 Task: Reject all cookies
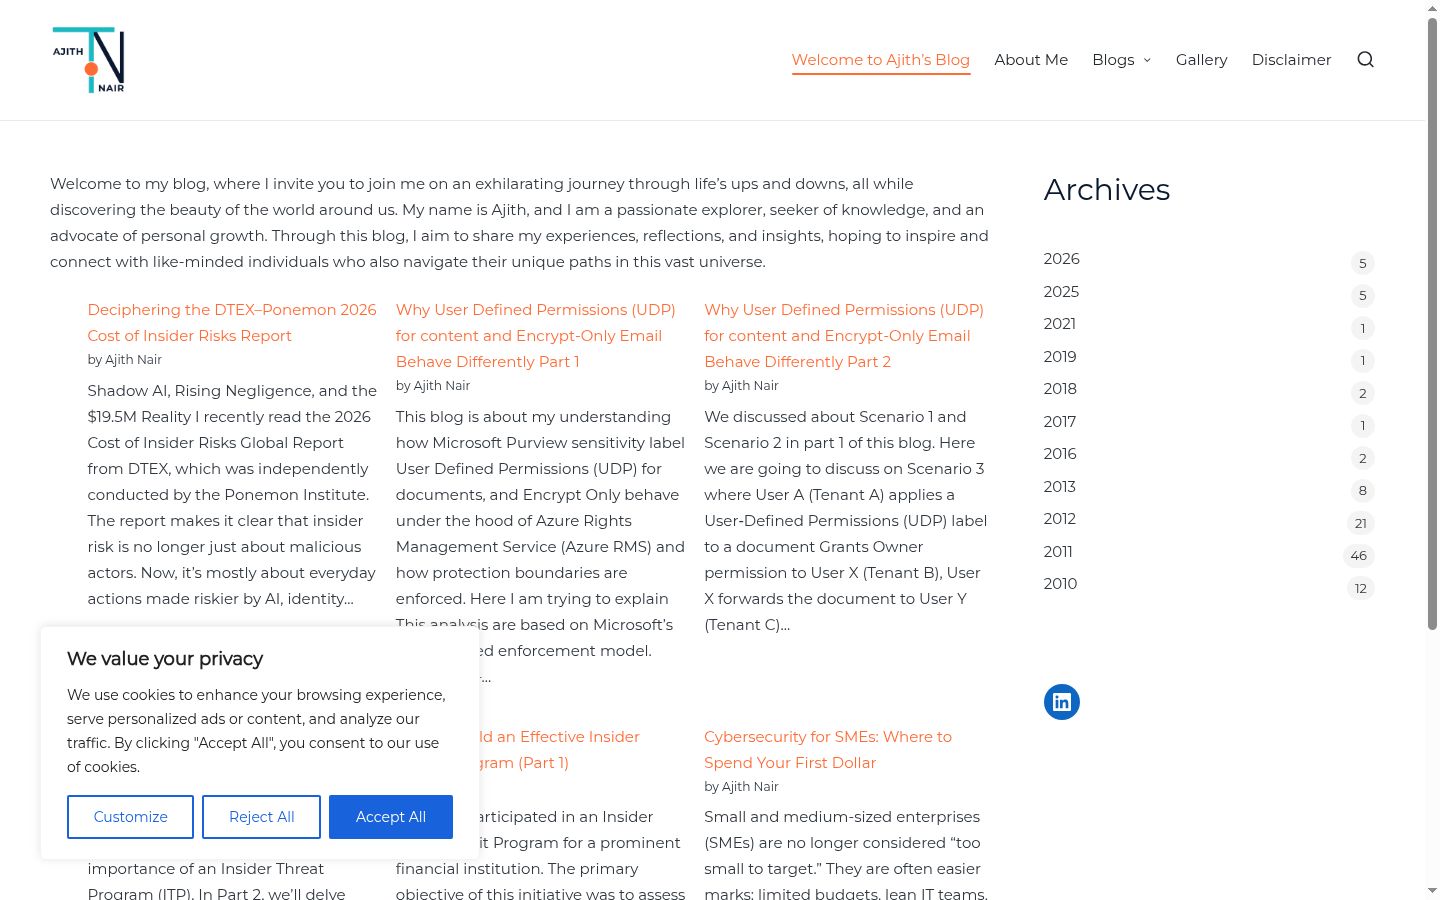click(261, 817)
